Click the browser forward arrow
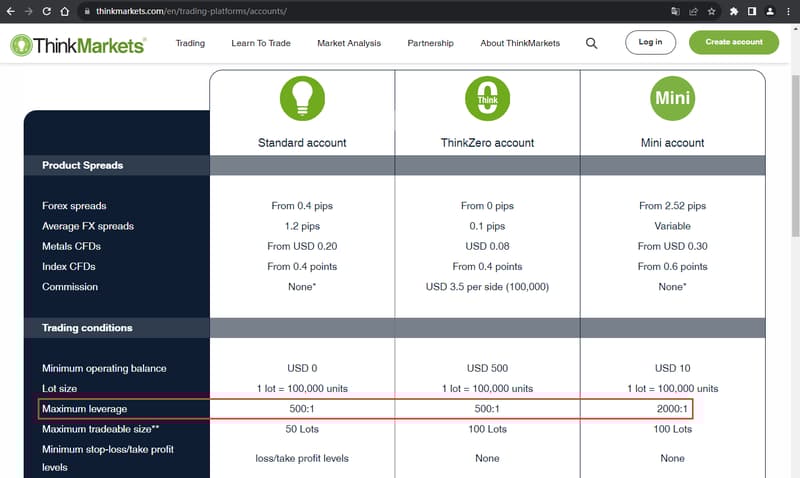The width and height of the screenshot is (800, 478). coord(29,11)
